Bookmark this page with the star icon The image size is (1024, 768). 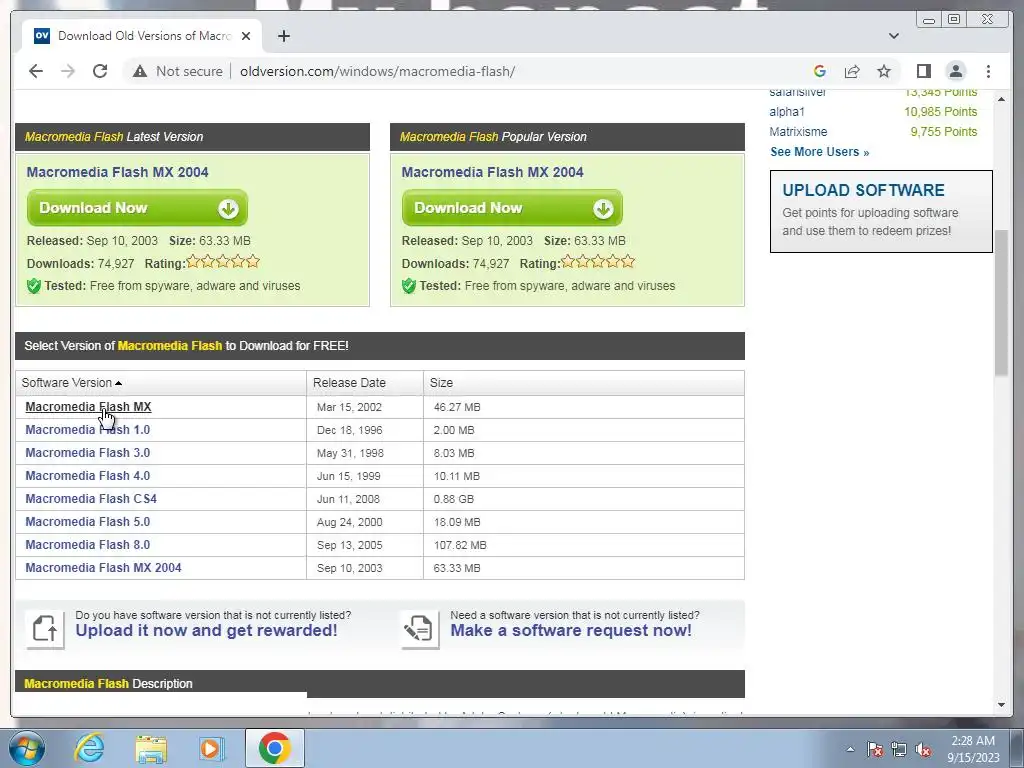point(884,71)
